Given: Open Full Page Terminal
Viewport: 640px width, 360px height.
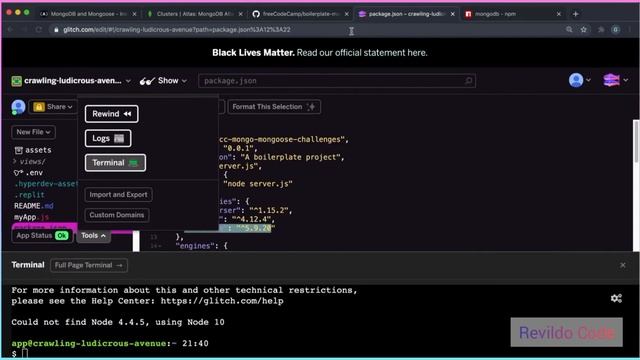Looking at the screenshot, I should 89,265.
